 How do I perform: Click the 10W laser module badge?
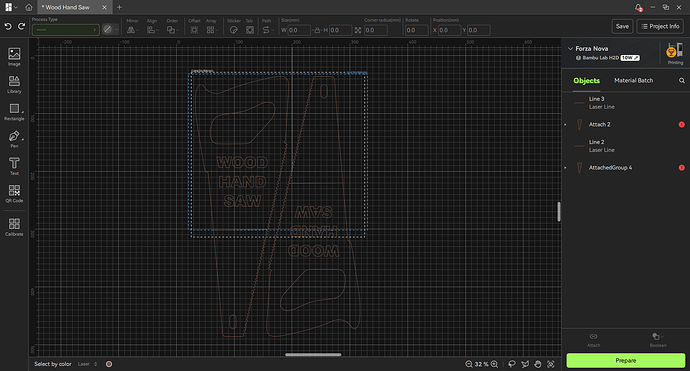(630, 58)
